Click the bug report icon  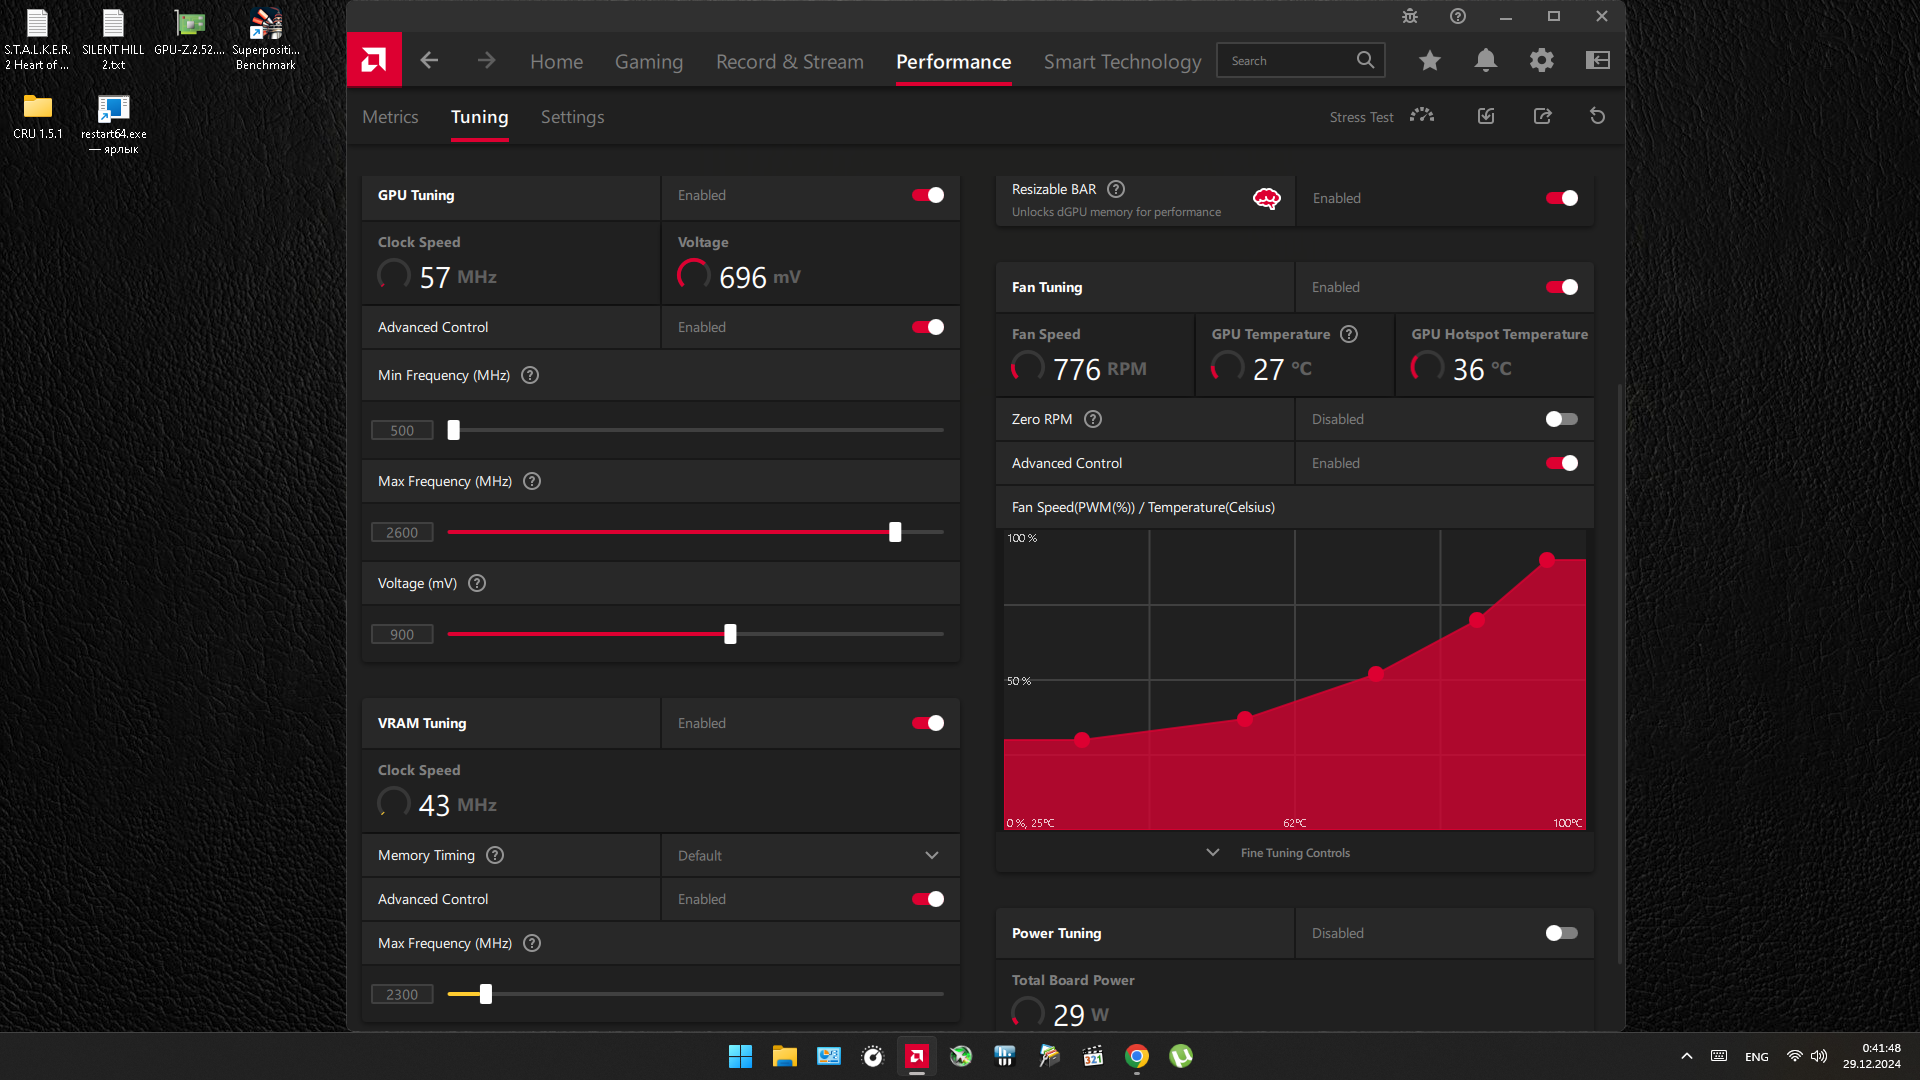[x=1409, y=16]
